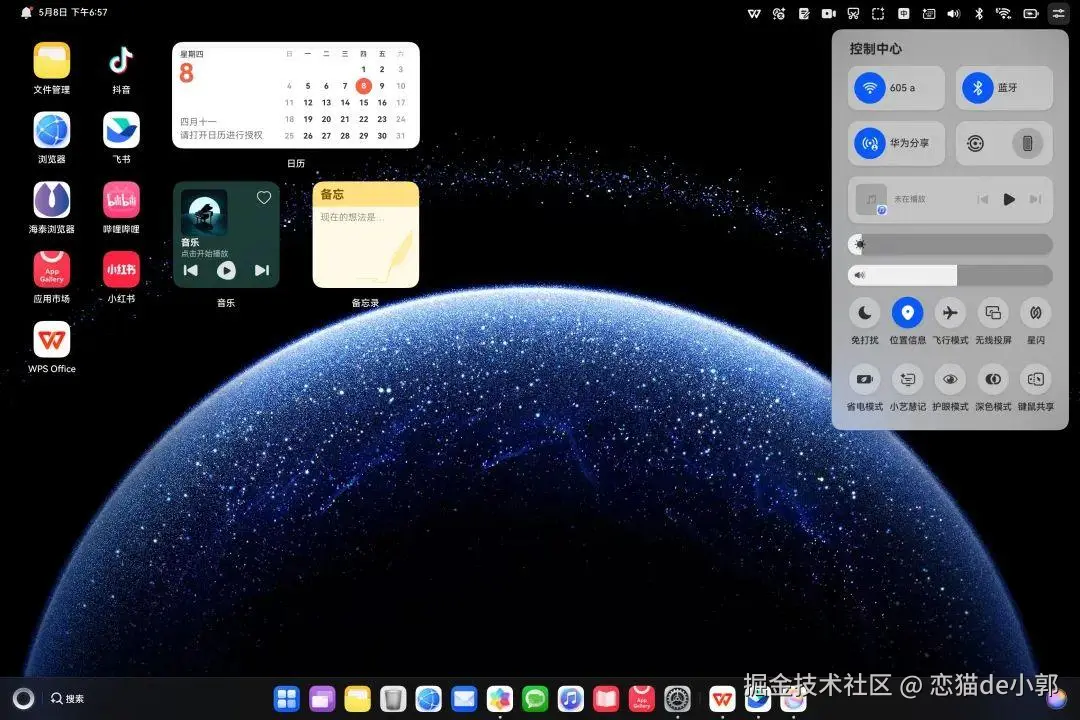Screen dimensions: 1080x720
Task: Click the WPS icon in status bar
Action: tap(754, 13)
